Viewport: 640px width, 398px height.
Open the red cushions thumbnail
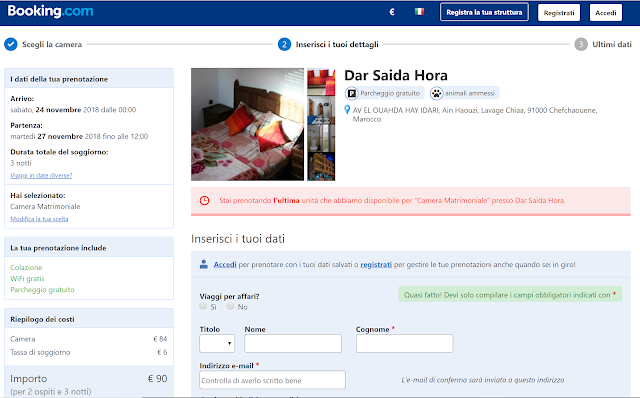(321, 82)
